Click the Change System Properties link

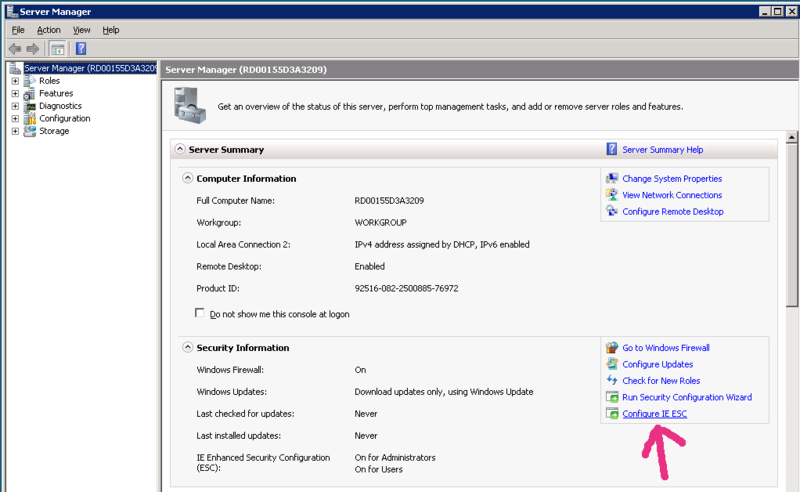[x=672, y=179]
